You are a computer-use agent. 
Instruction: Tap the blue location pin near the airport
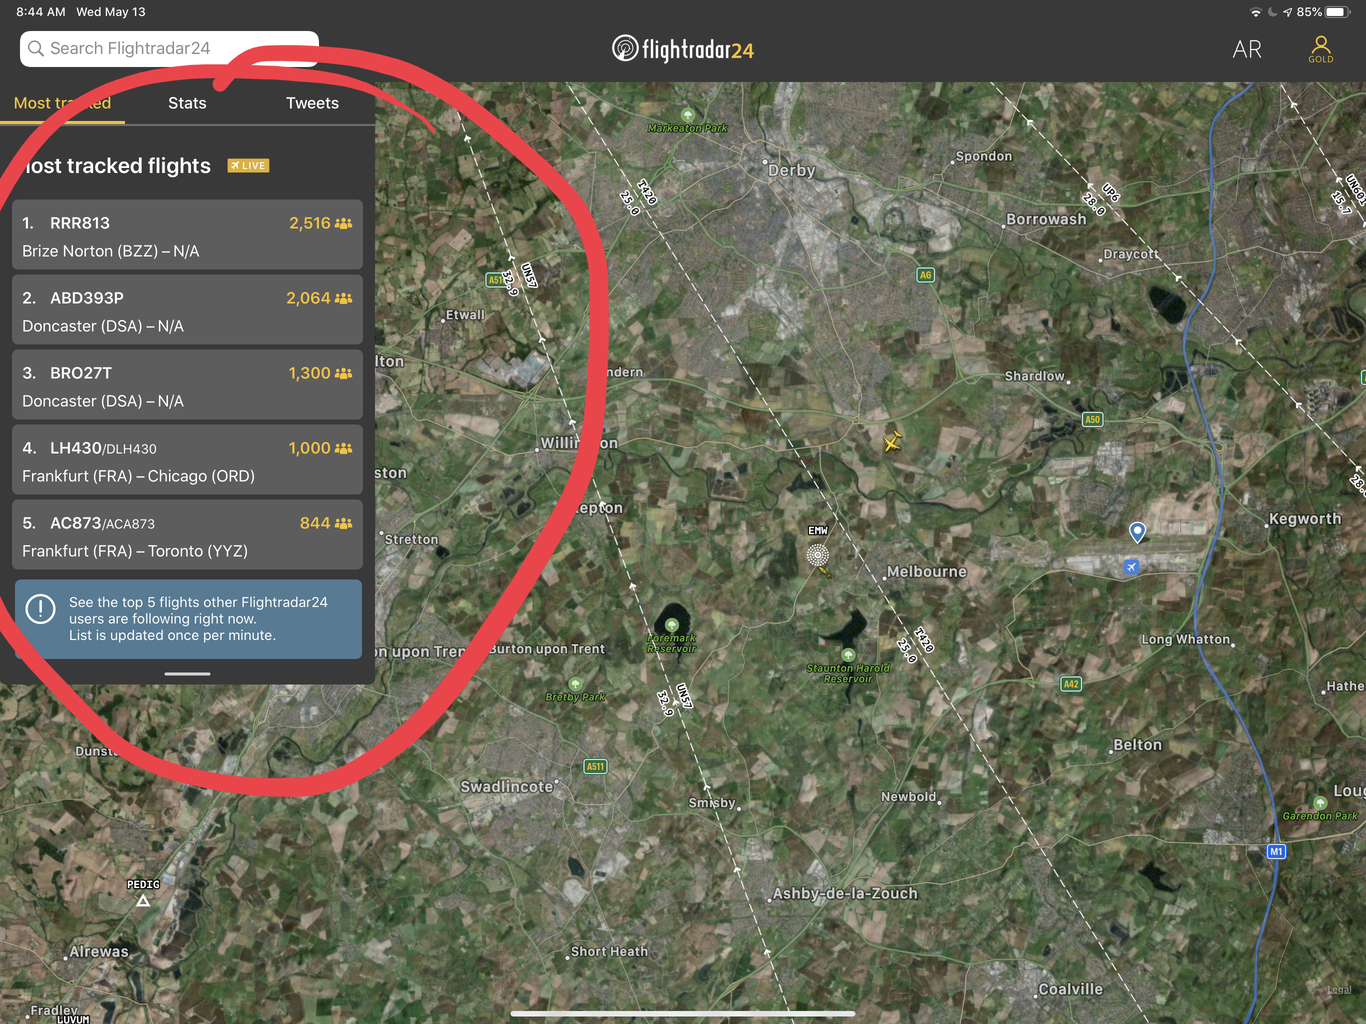coord(1137,532)
